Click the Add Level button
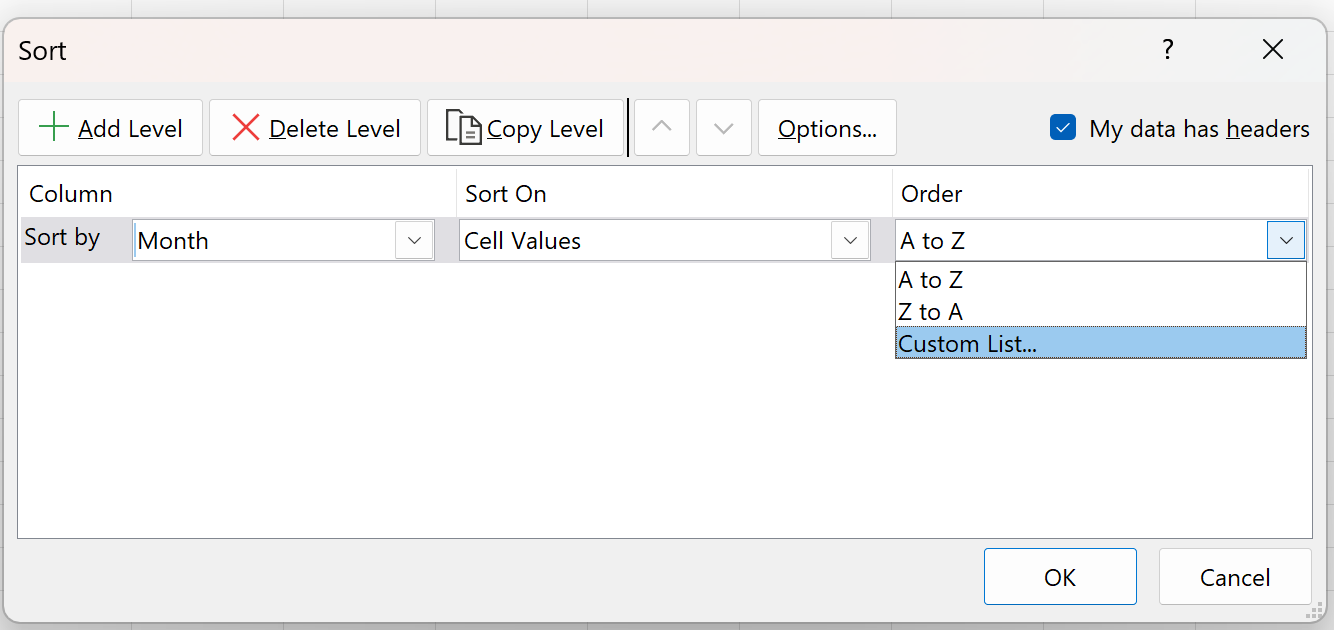The image size is (1334, 630). [x=110, y=128]
